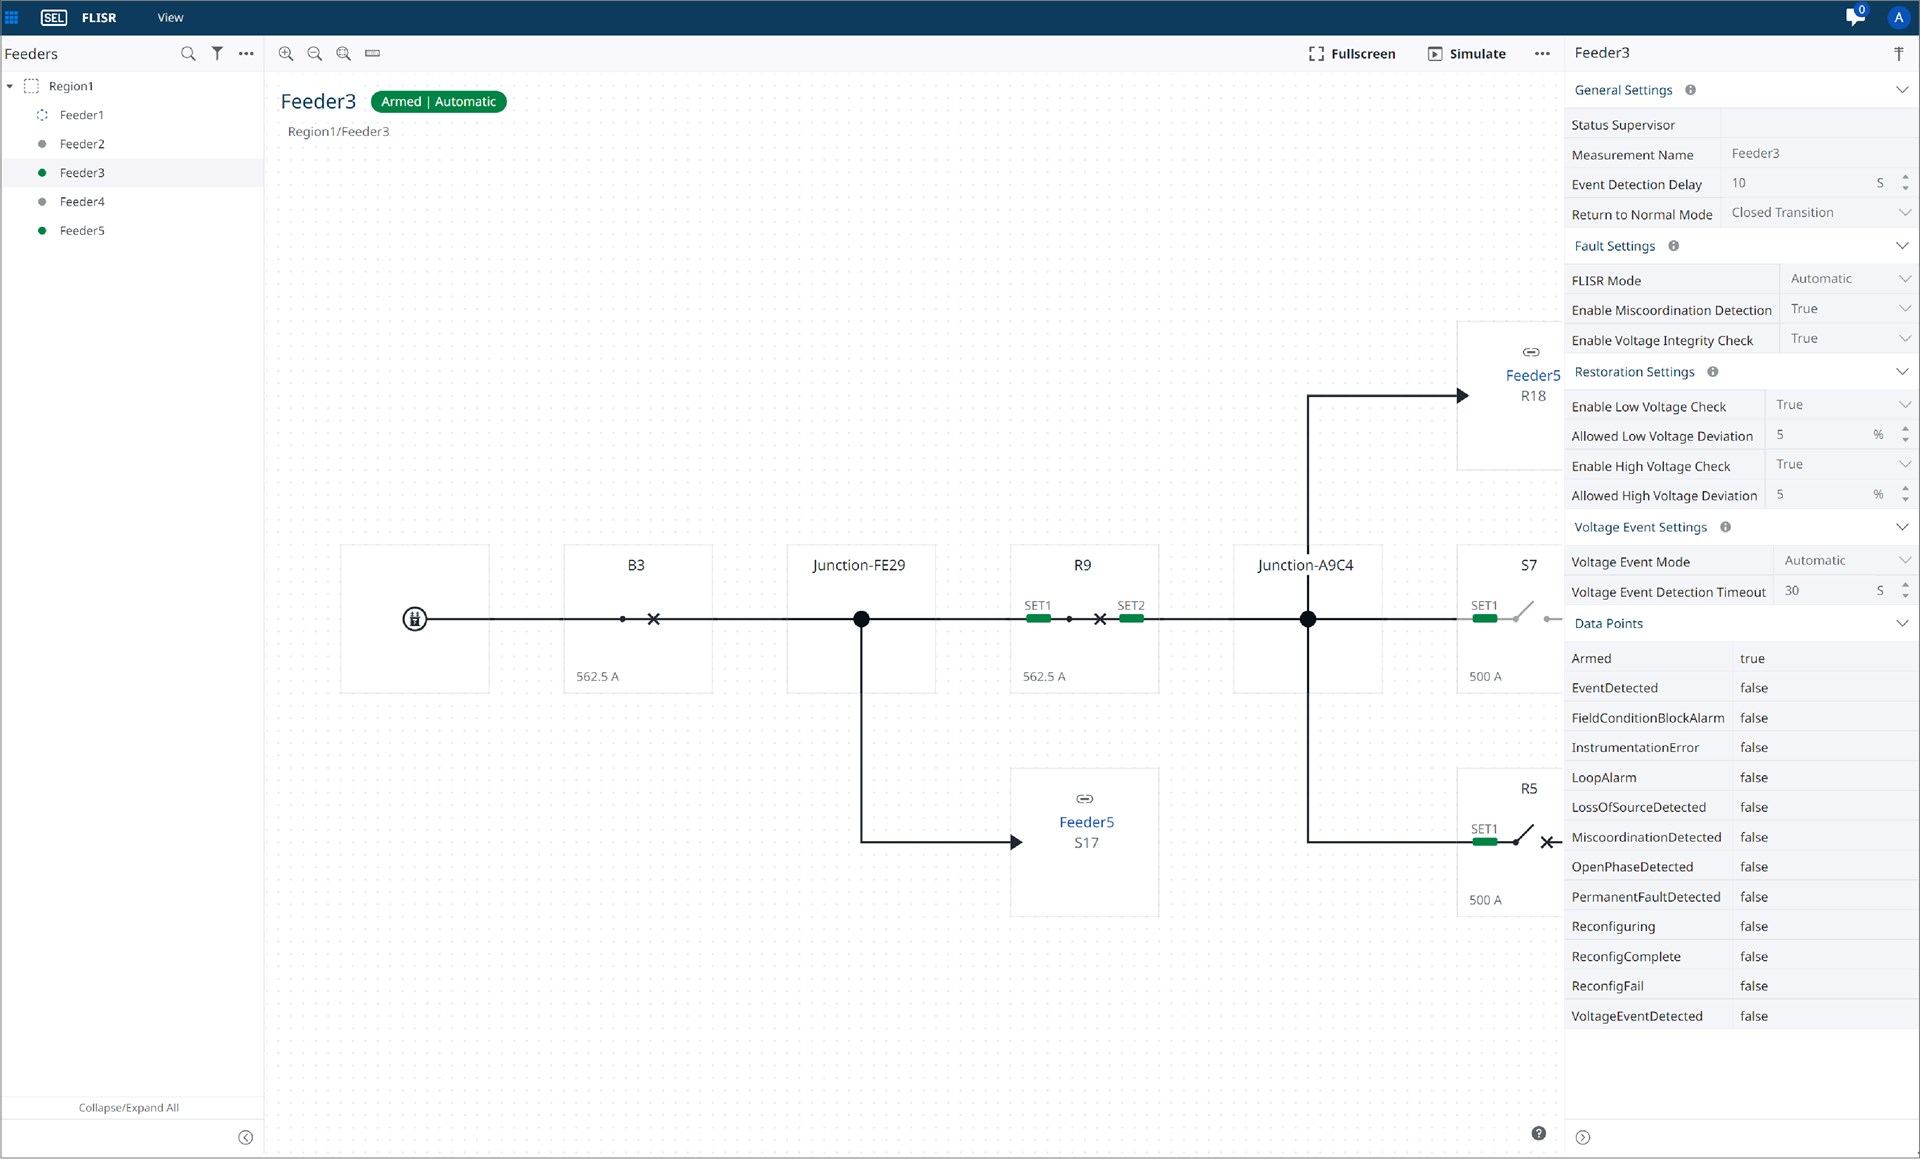Select Feeder5 in the tree
1920x1159 pixels.
point(82,231)
